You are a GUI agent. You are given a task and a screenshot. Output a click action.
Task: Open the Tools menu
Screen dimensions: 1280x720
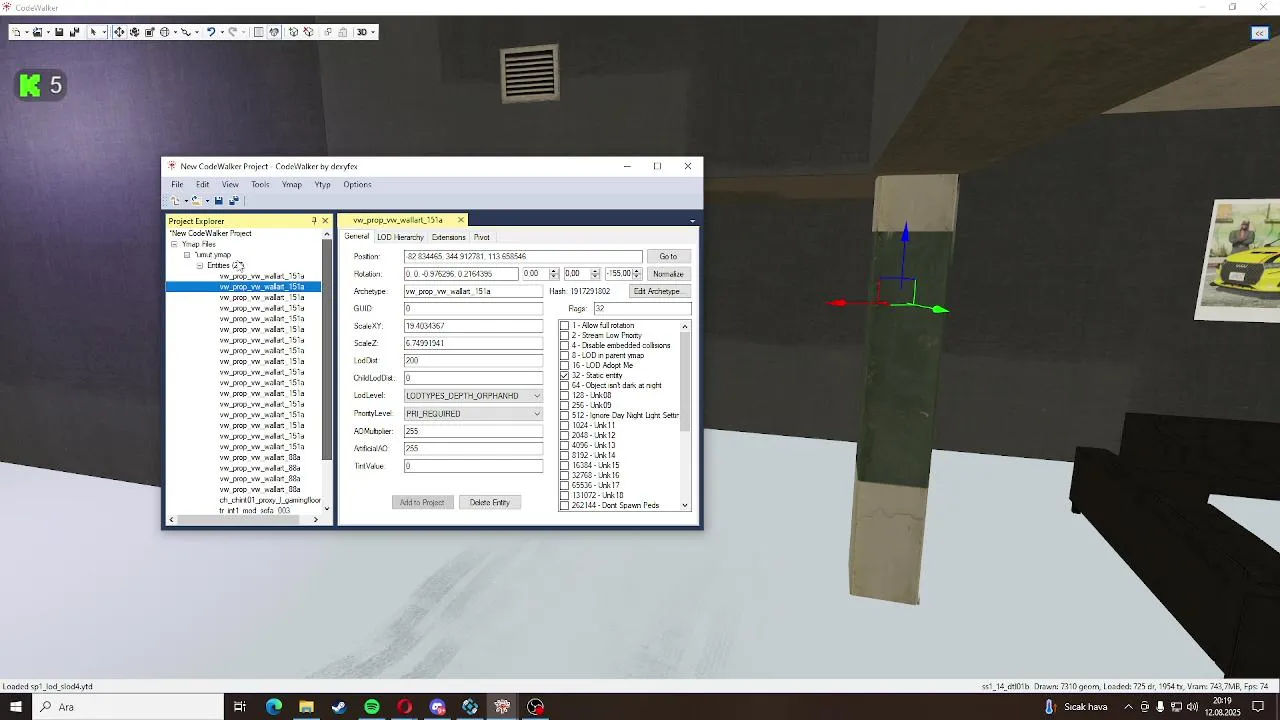coord(260,185)
